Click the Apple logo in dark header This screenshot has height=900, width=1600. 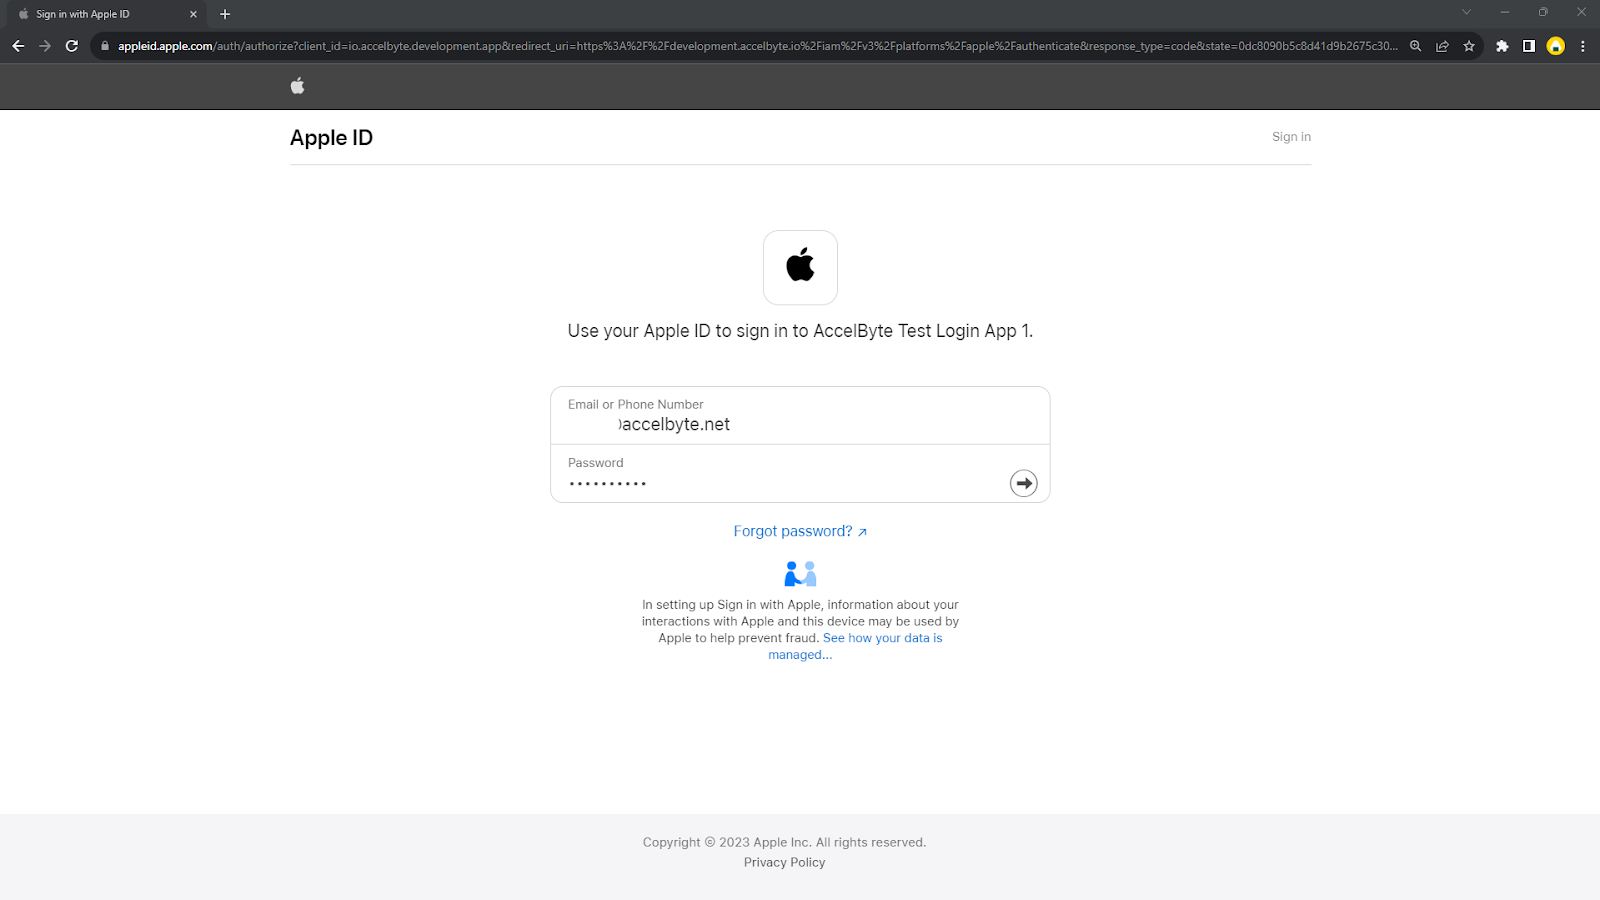click(x=297, y=86)
